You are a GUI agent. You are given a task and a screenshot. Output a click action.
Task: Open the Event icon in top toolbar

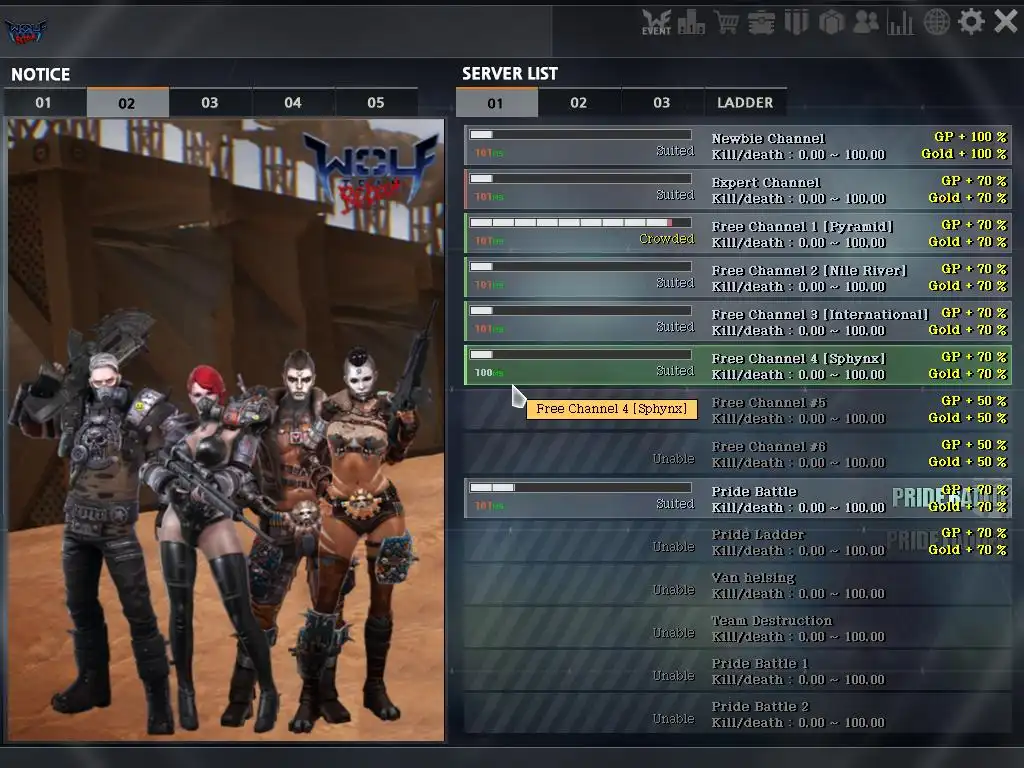pos(656,22)
